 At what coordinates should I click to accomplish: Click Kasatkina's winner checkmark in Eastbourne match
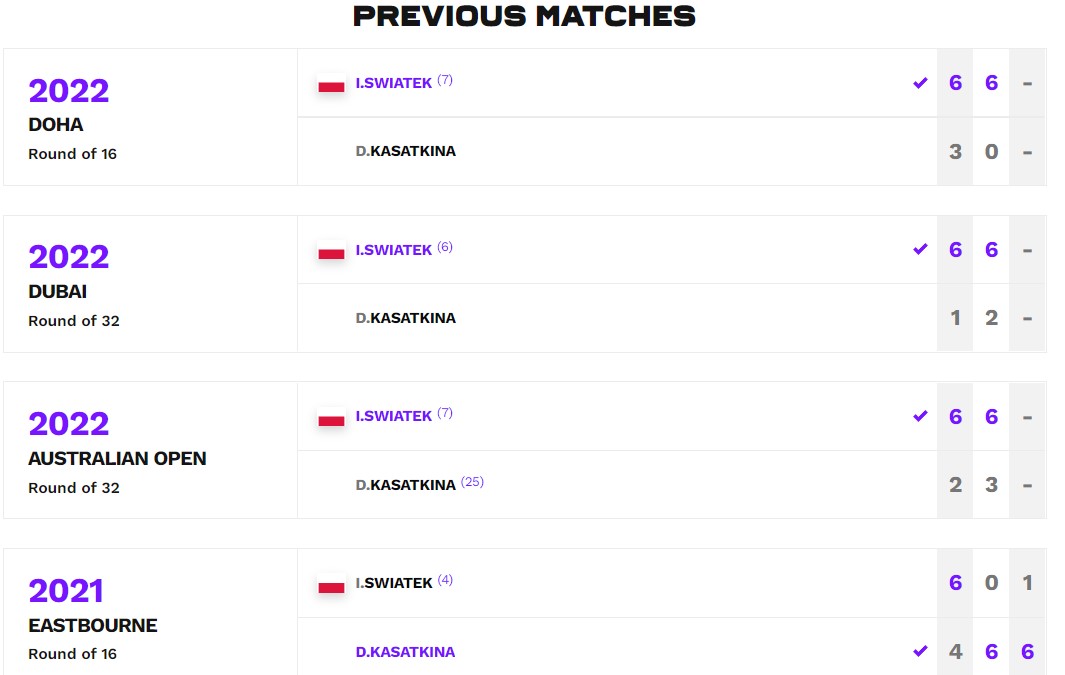tap(920, 652)
